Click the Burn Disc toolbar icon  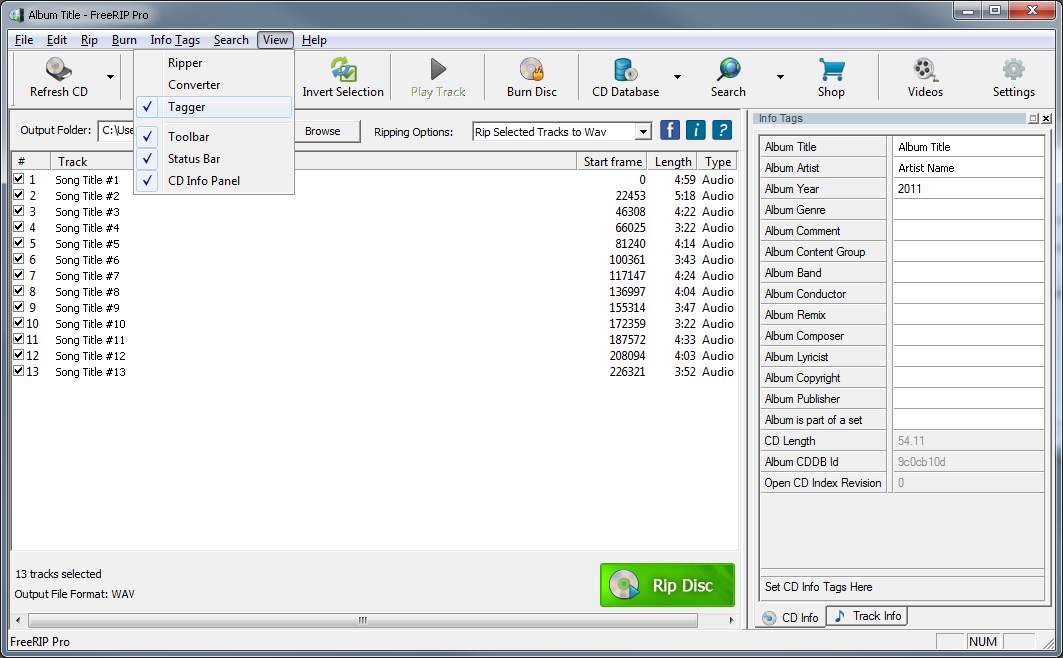coord(532,69)
